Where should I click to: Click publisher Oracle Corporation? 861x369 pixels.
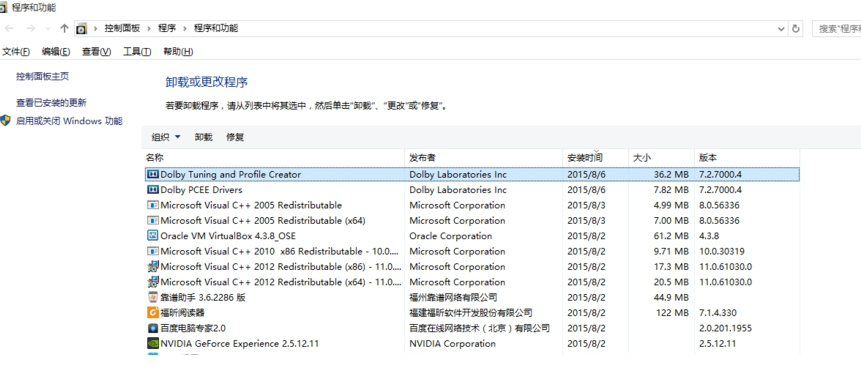pyautogui.click(x=451, y=236)
